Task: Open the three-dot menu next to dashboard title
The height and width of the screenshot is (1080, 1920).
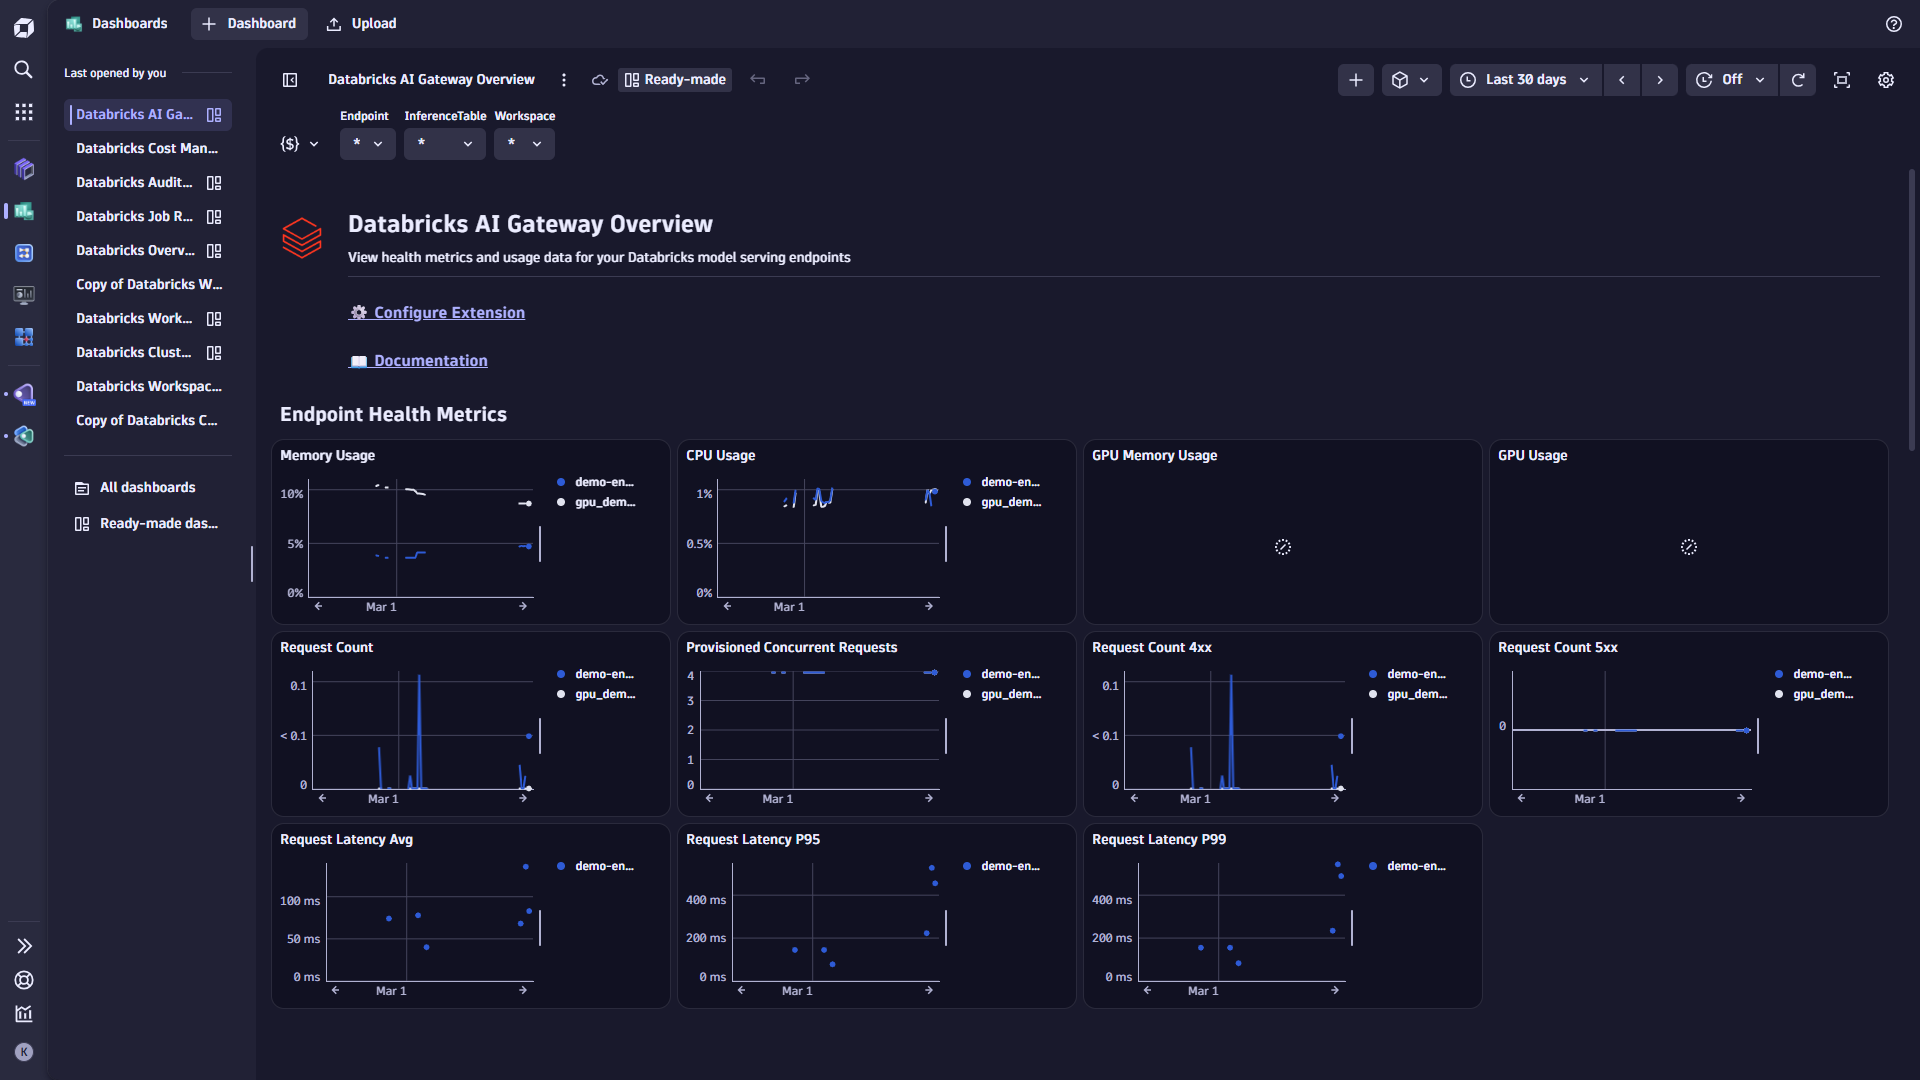Action: (563, 80)
